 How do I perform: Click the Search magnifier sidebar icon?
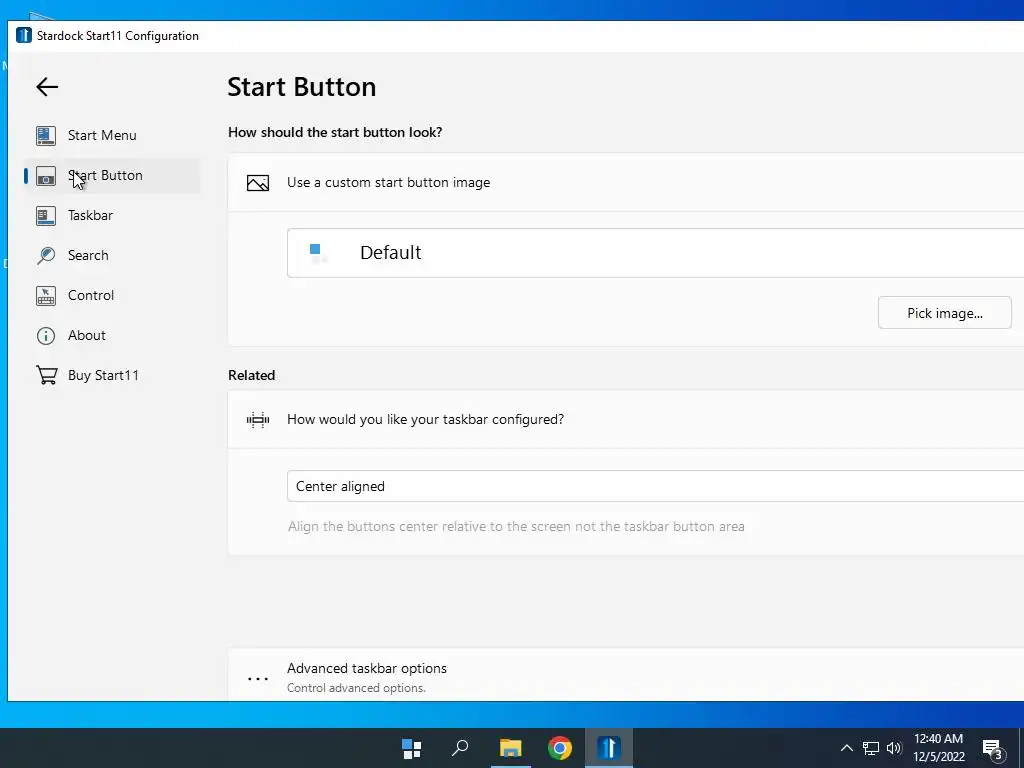[x=46, y=255]
